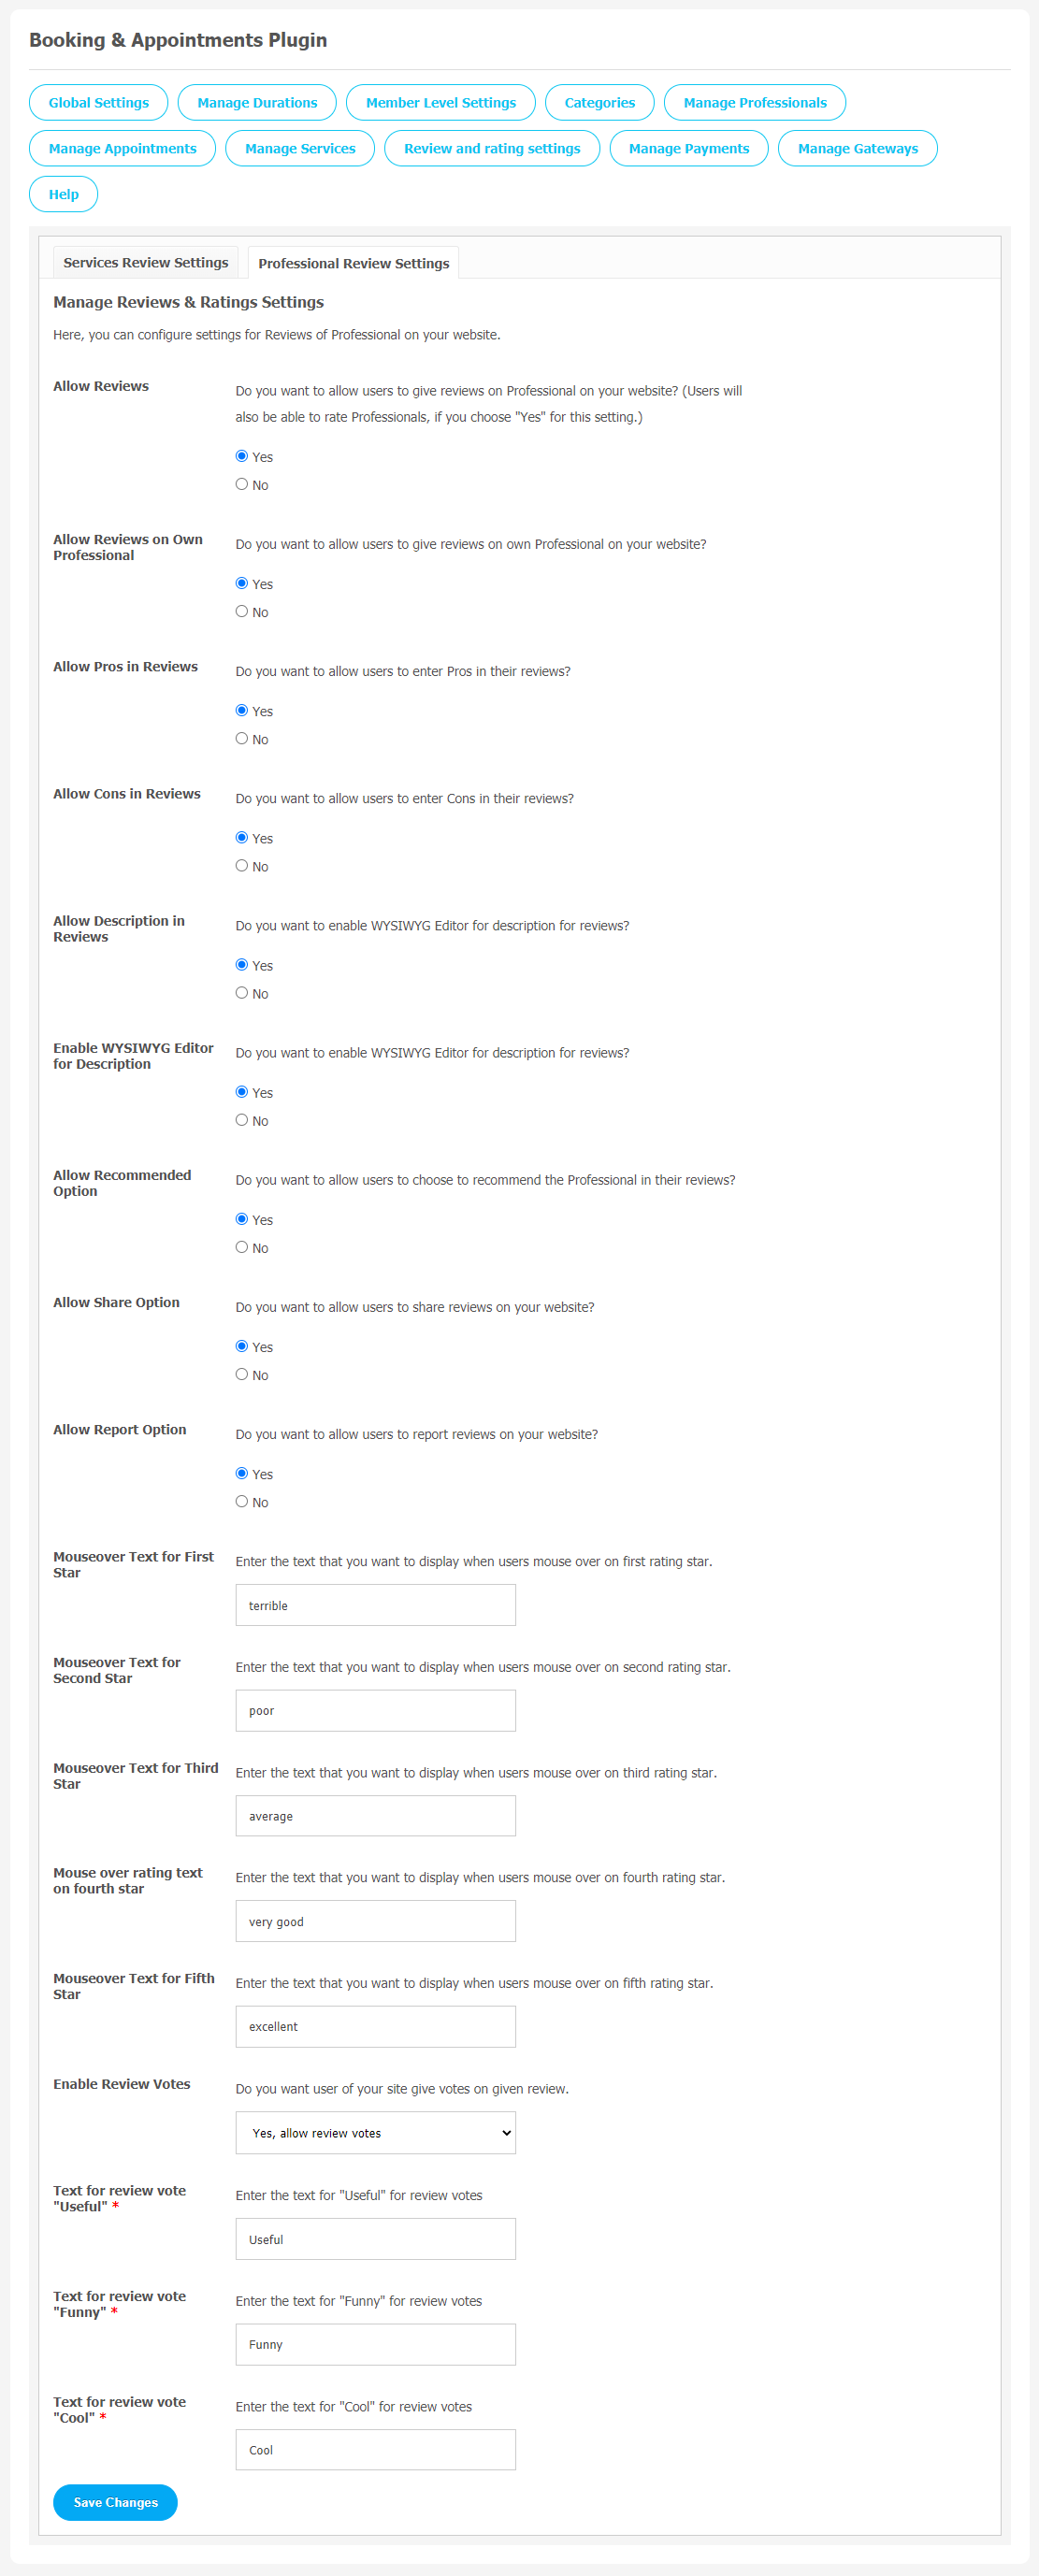Go to Manage Durations

[257, 102]
